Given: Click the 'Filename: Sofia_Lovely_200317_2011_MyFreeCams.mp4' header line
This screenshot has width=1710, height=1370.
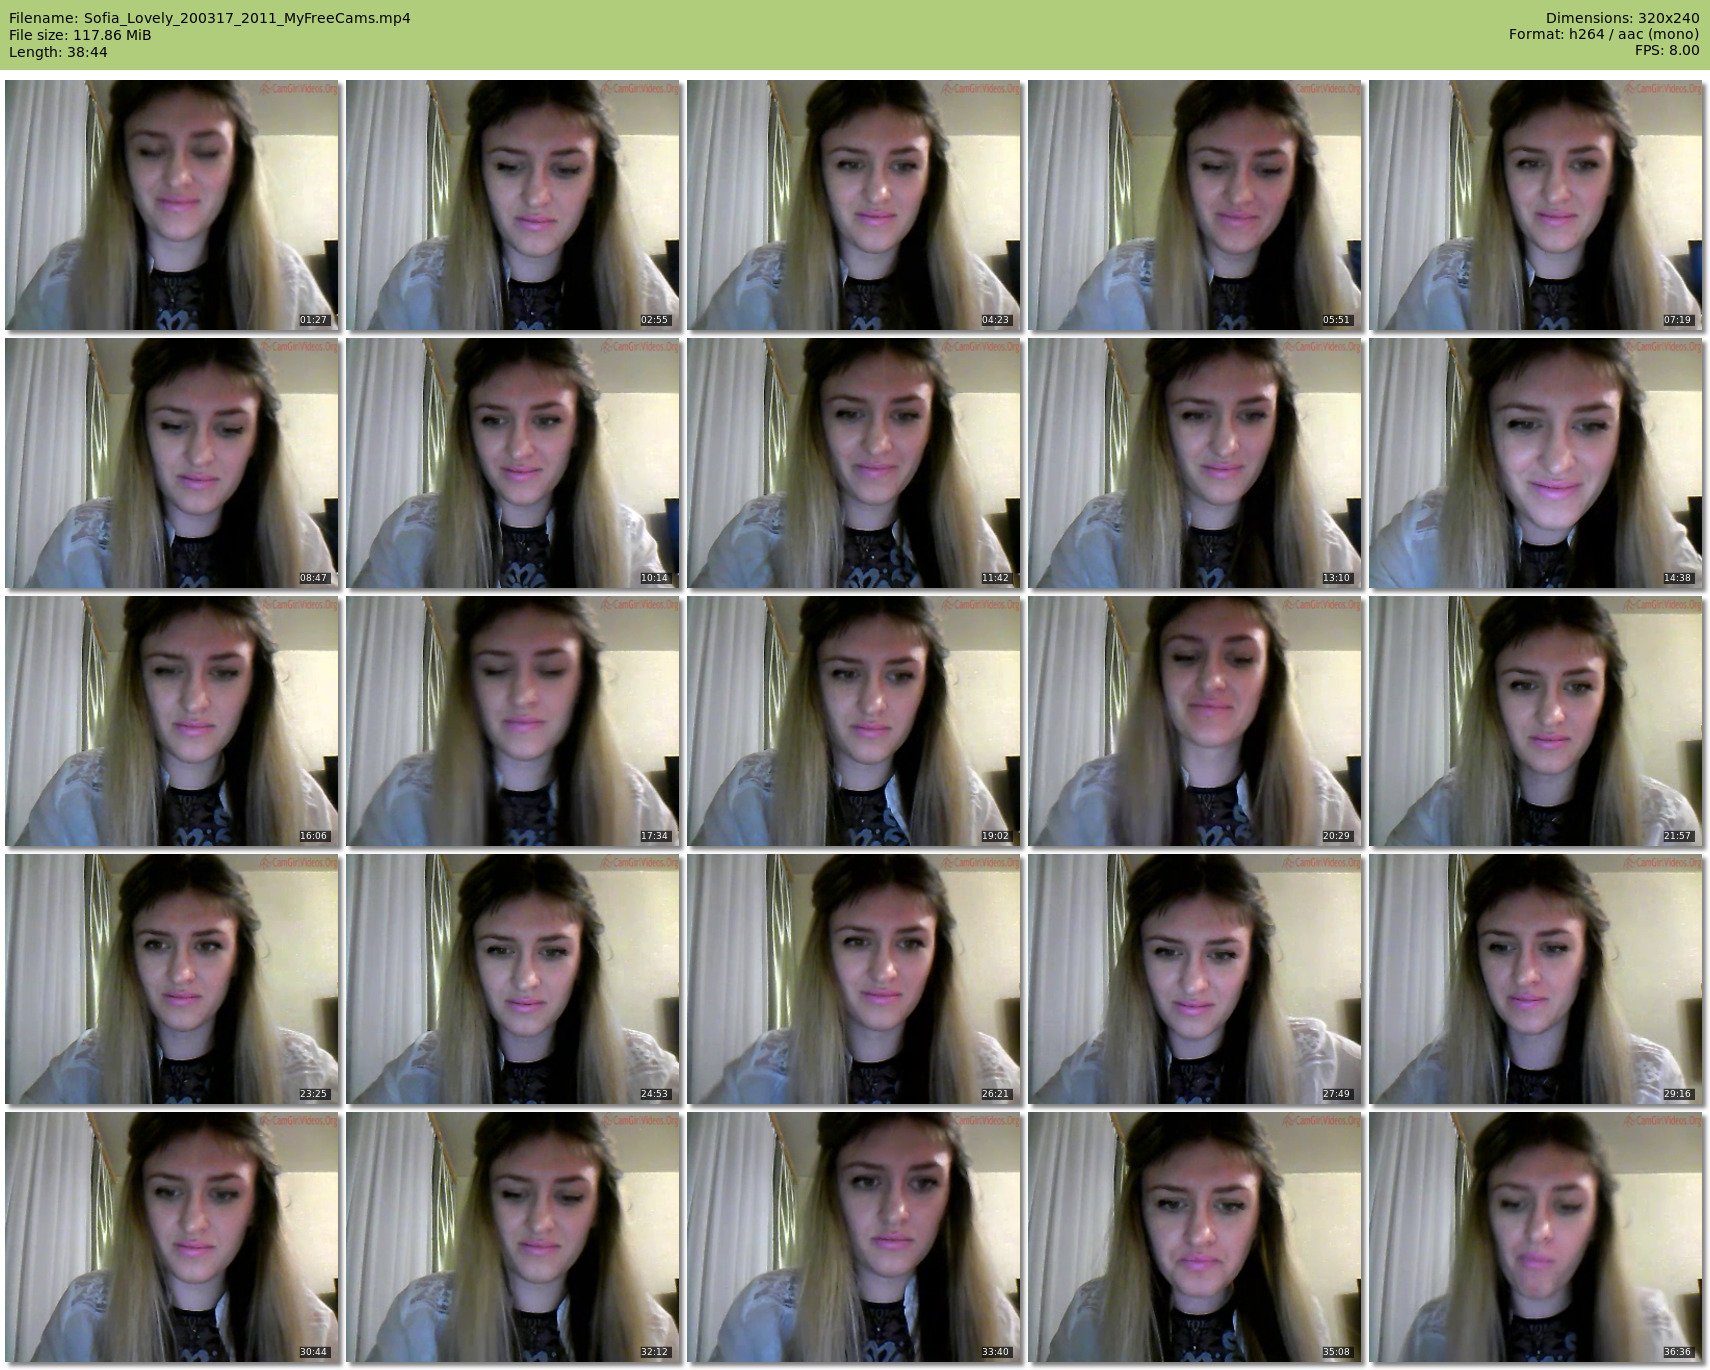Looking at the screenshot, I should coord(209,18).
